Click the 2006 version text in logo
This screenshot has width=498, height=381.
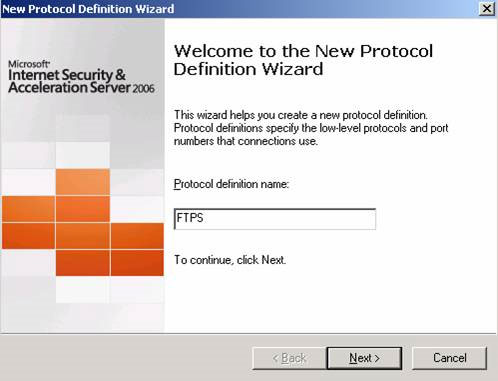tap(143, 89)
